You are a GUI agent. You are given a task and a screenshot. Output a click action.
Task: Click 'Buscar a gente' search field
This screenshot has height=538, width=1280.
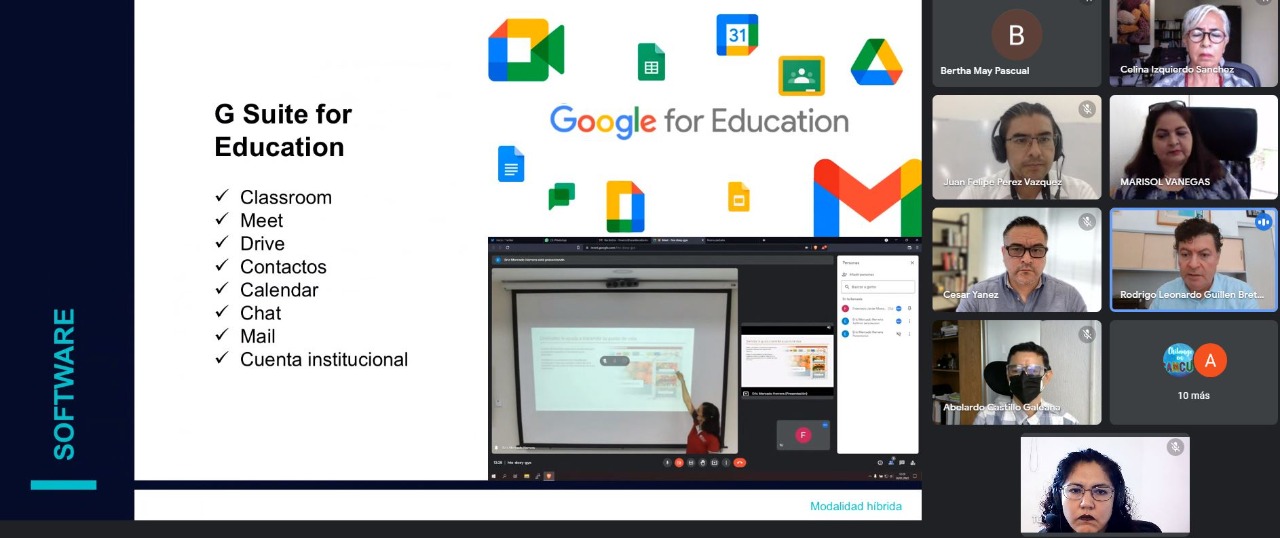(878, 286)
